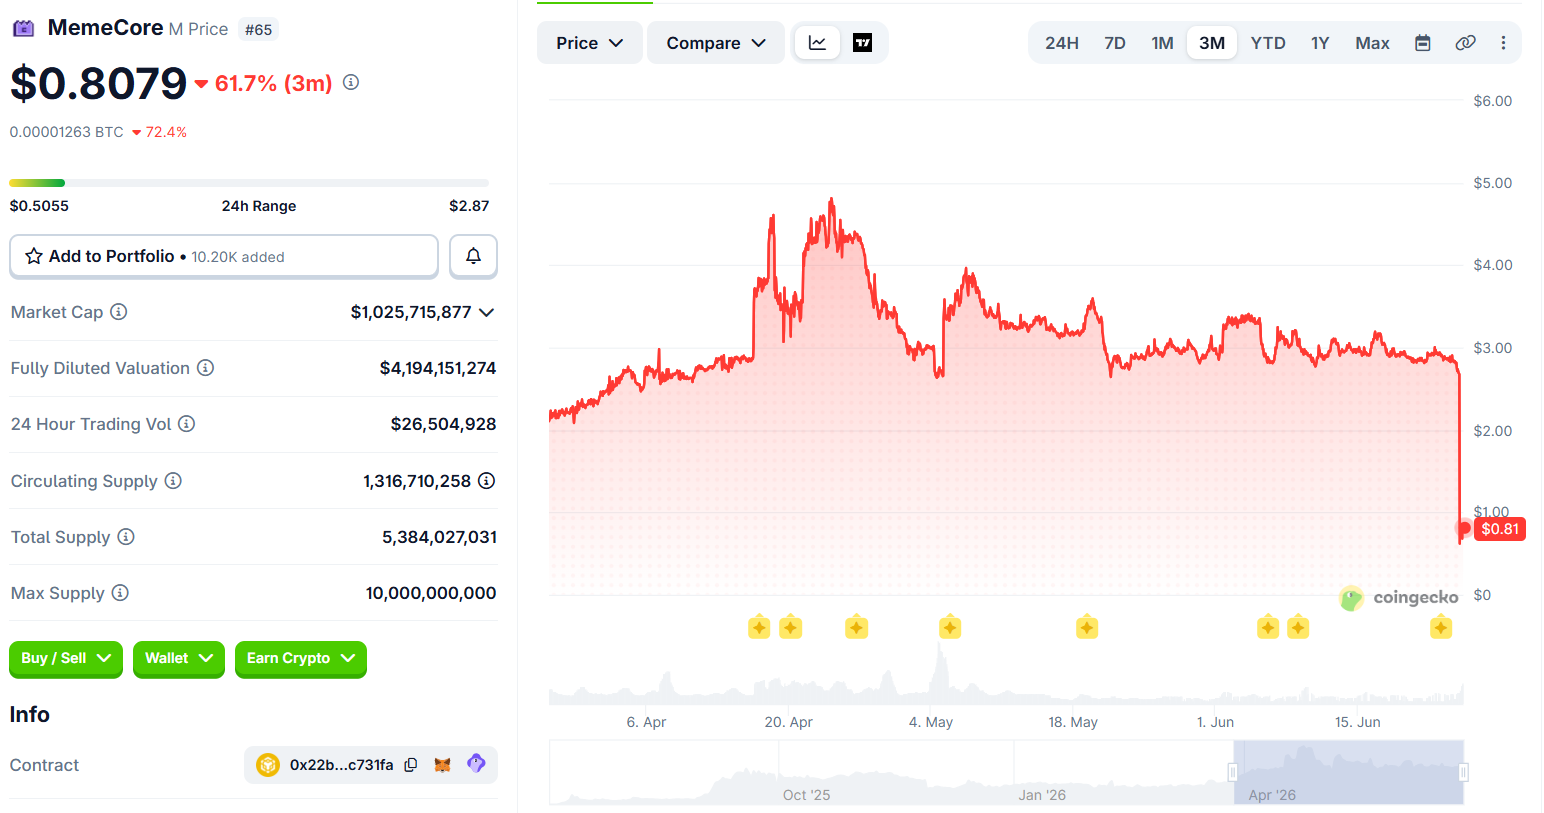Click the Jan '26 label in navigator

pos(1042,795)
